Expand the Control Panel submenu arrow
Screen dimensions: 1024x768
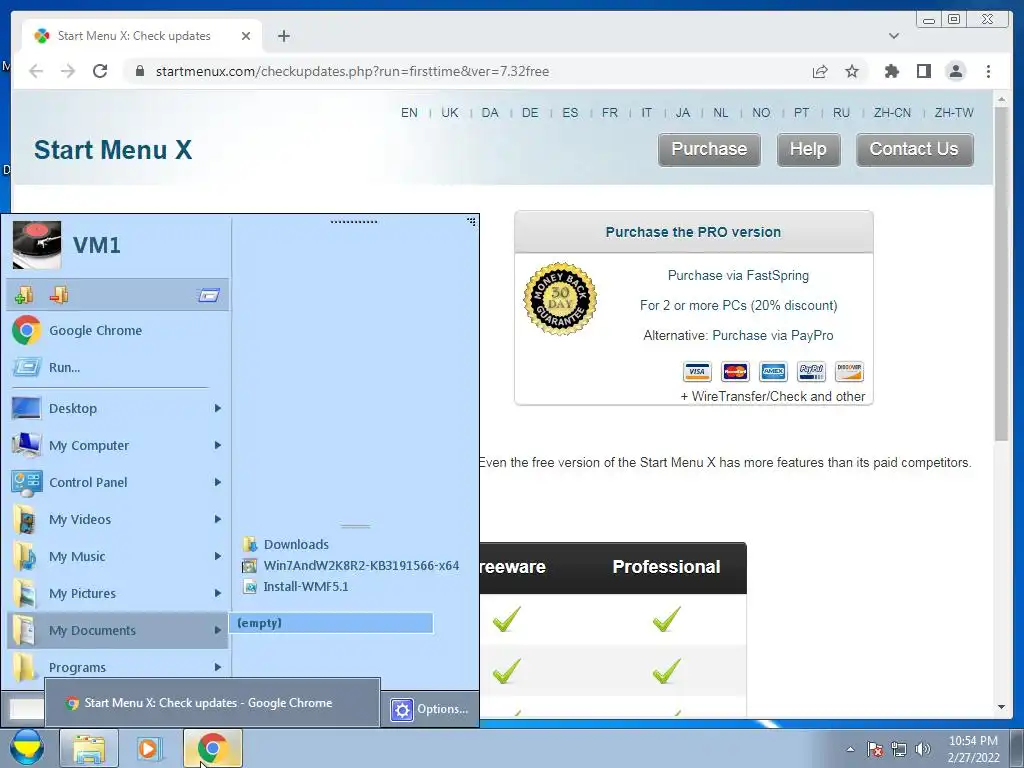click(217, 483)
